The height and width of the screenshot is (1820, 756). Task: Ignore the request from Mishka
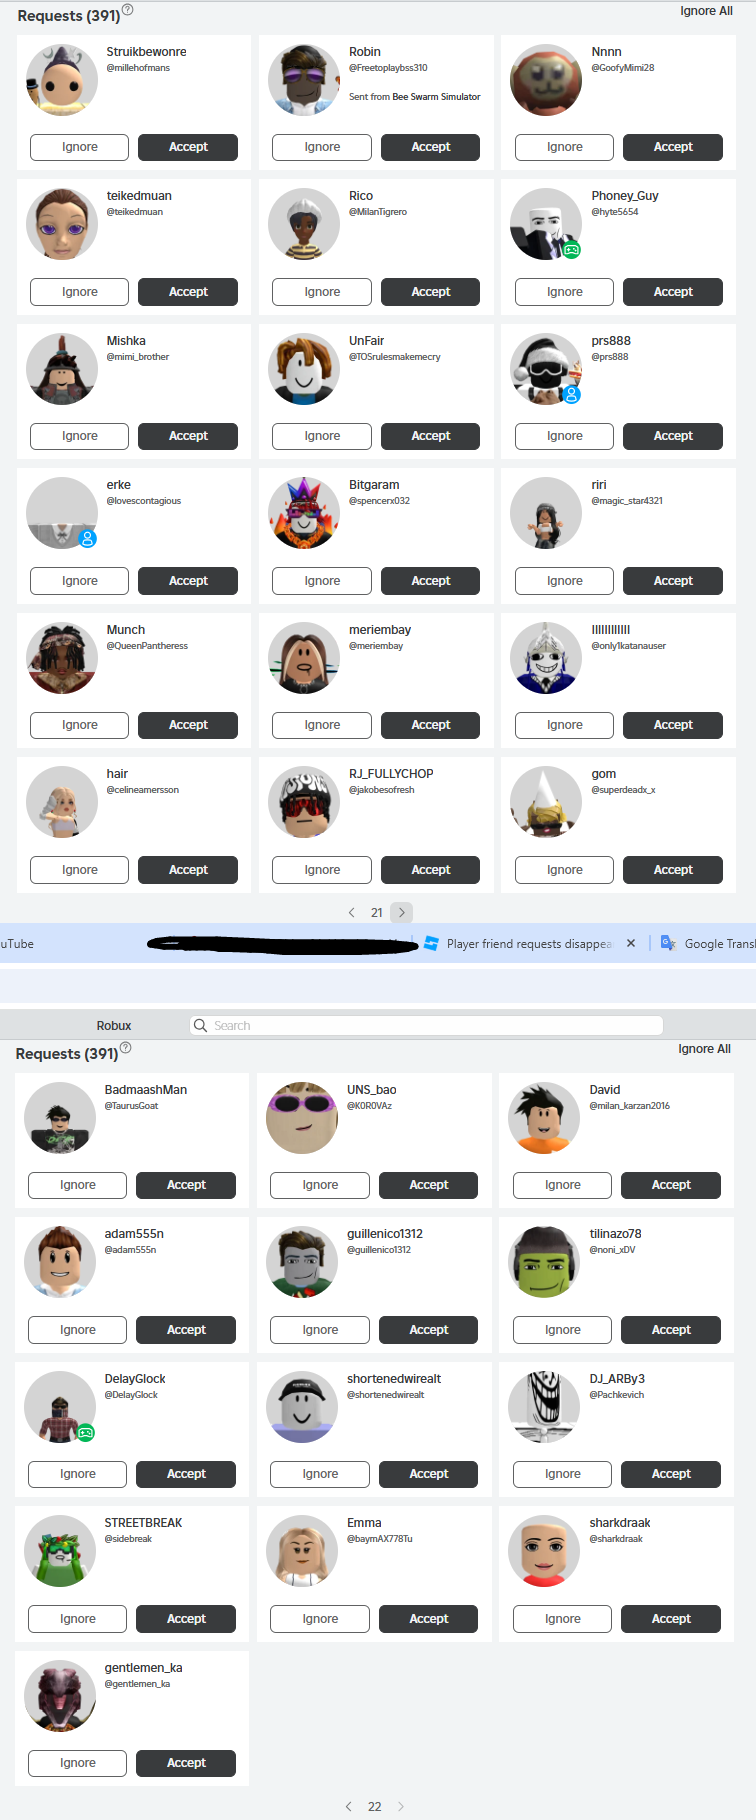click(x=80, y=436)
